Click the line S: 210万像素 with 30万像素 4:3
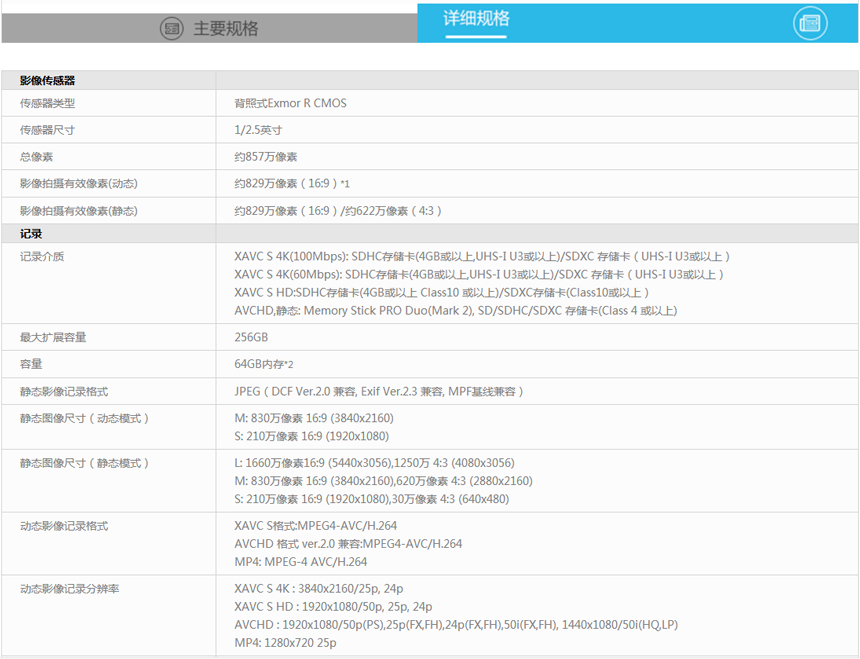Viewport: 860px width, 659px height. tap(371, 499)
